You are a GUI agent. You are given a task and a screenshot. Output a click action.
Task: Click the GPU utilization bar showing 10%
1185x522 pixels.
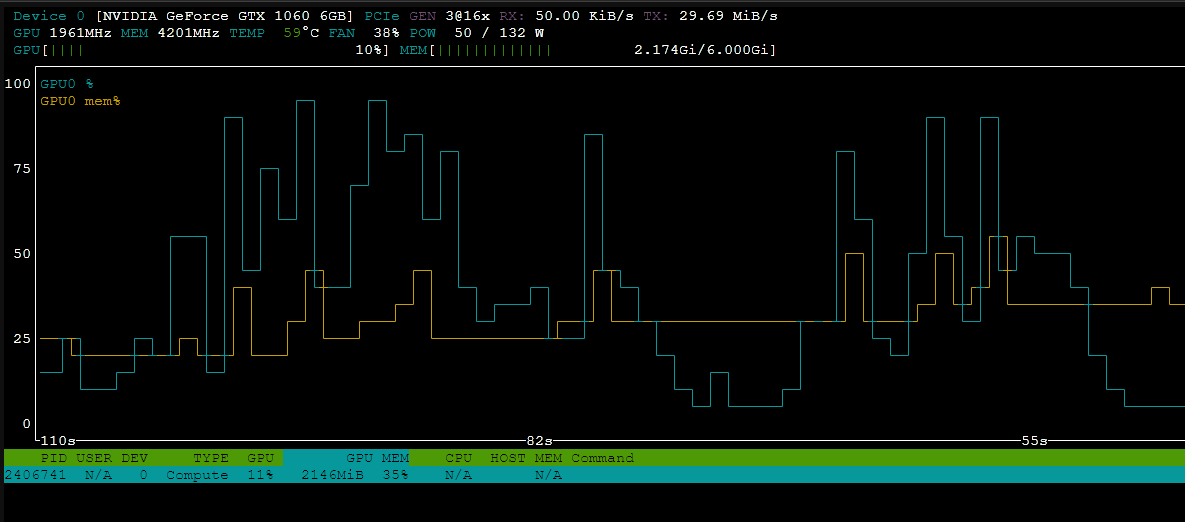click(x=201, y=51)
